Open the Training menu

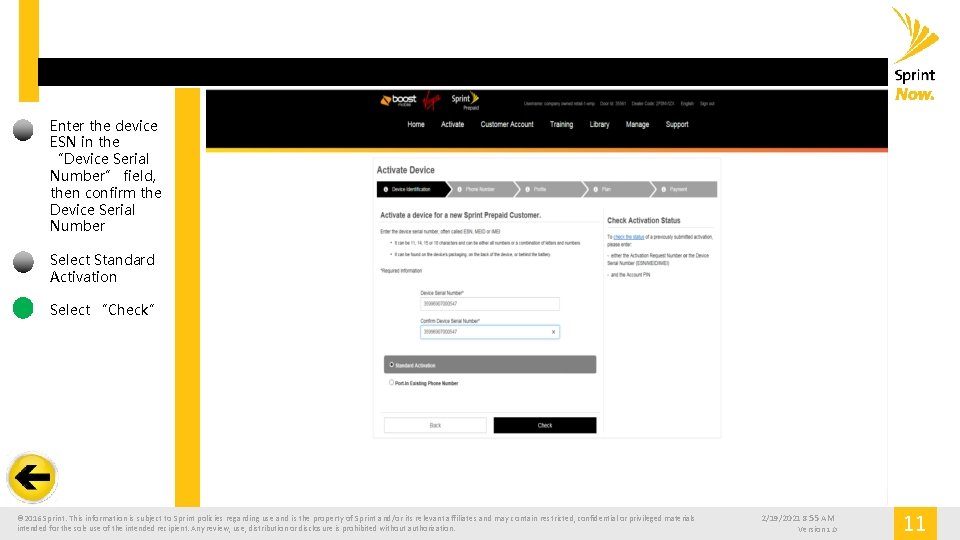[561, 124]
